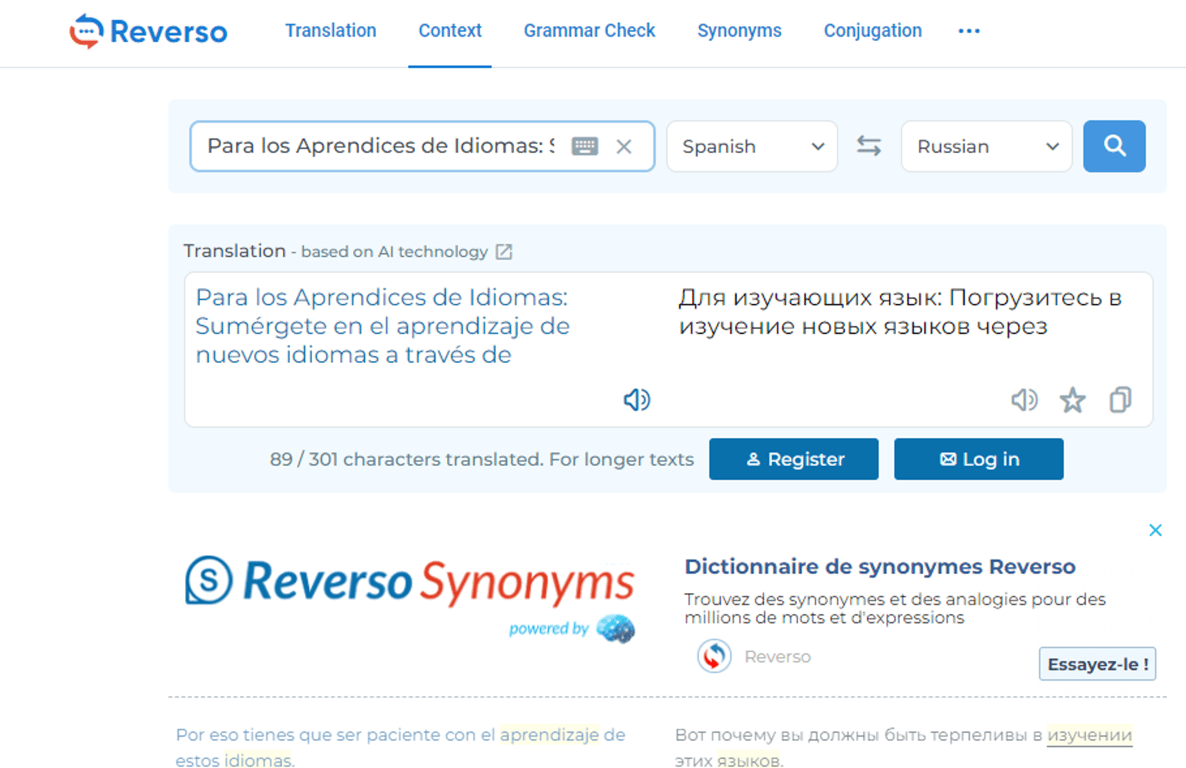Select the Context tab
This screenshot has width=1186, height=768.
(x=450, y=31)
